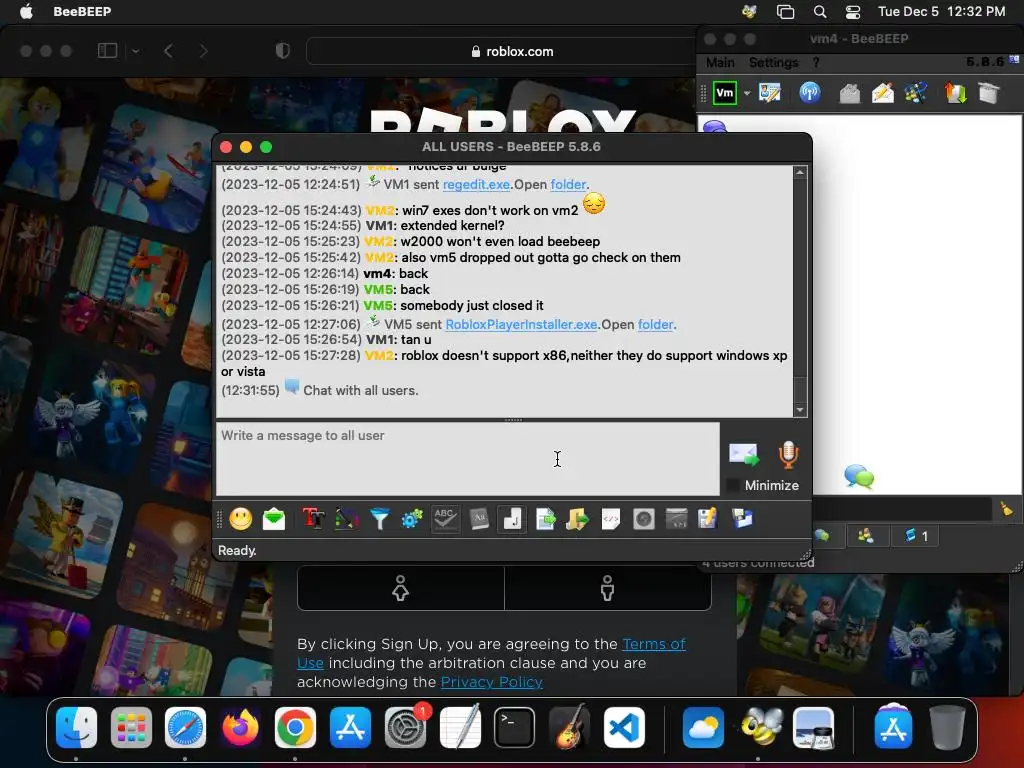Focus the Write a message to all user field

coord(468,458)
